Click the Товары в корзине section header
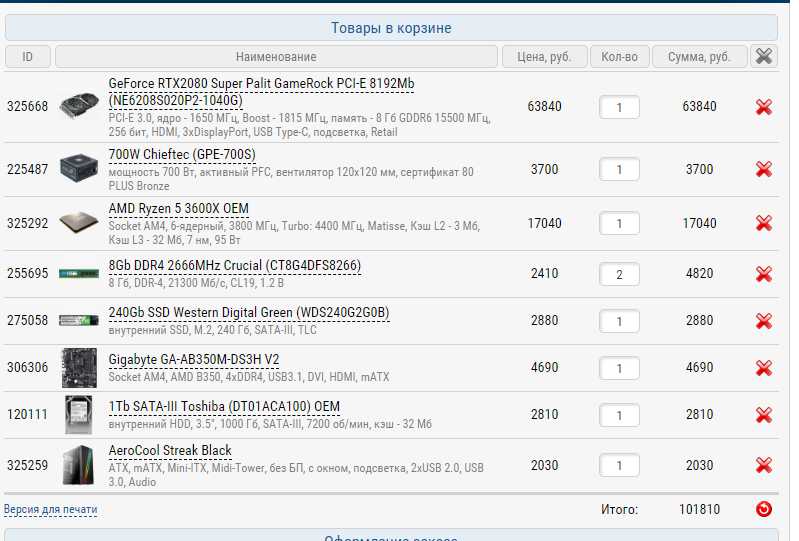The image size is (799, 541). [x=391, y=28]
